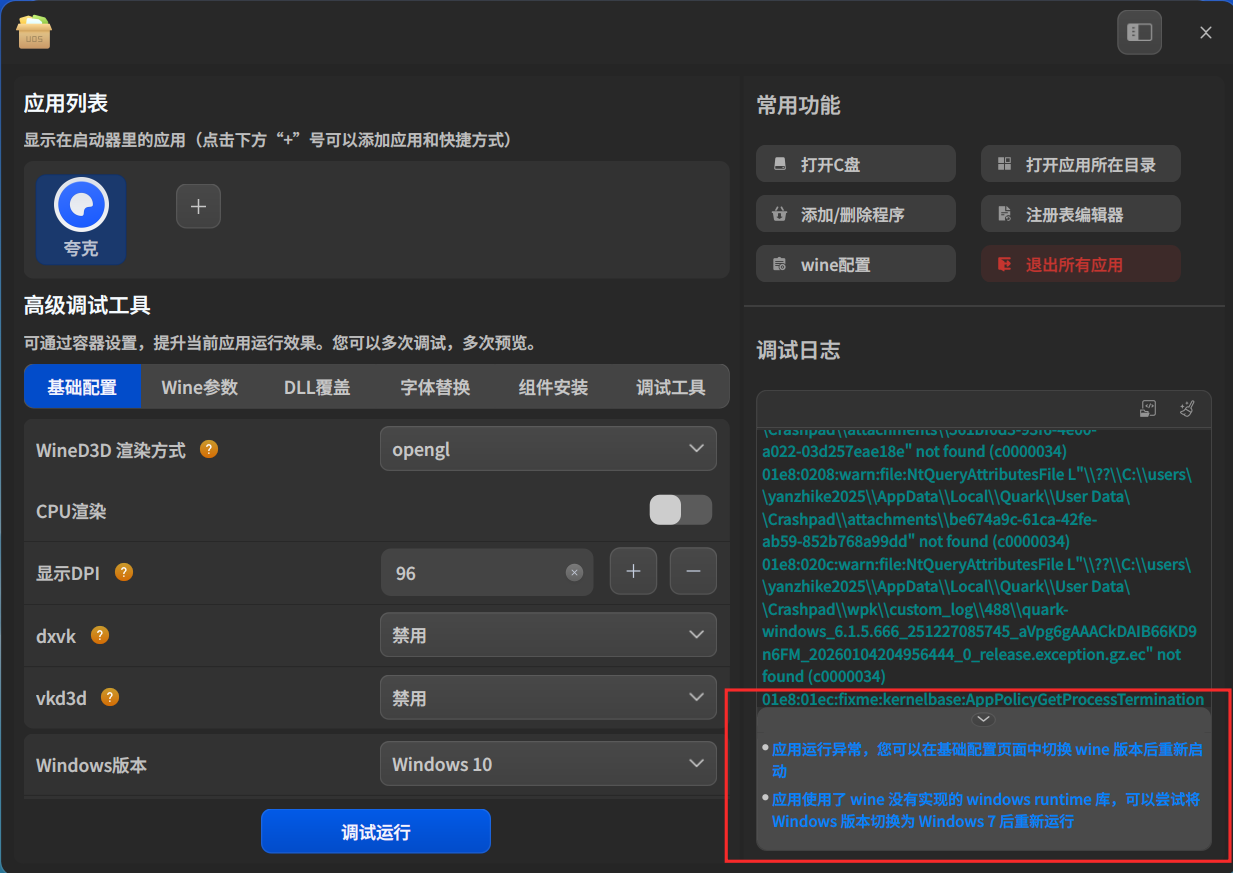Expand the dxvk 禁用 dropdown
Image resolution: width=1233 pixels, height=873 pixels.
(548, 635)
